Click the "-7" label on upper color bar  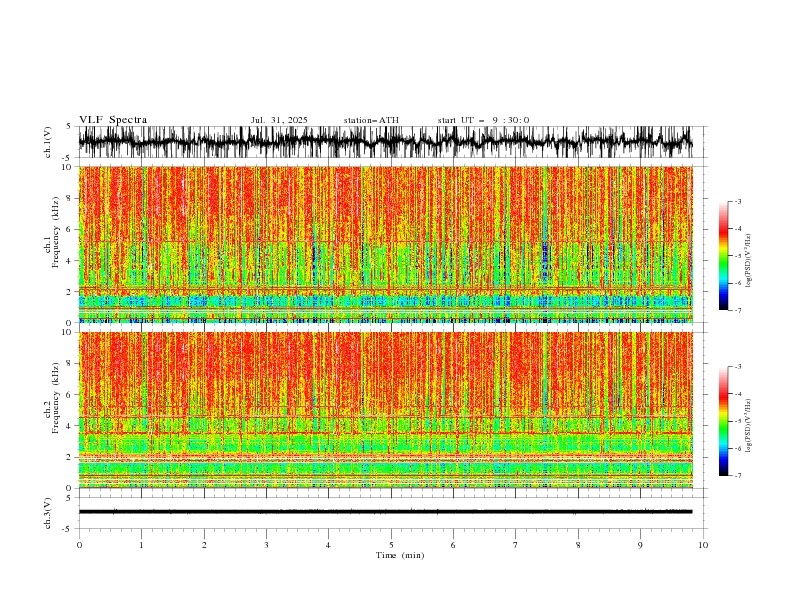737,310
